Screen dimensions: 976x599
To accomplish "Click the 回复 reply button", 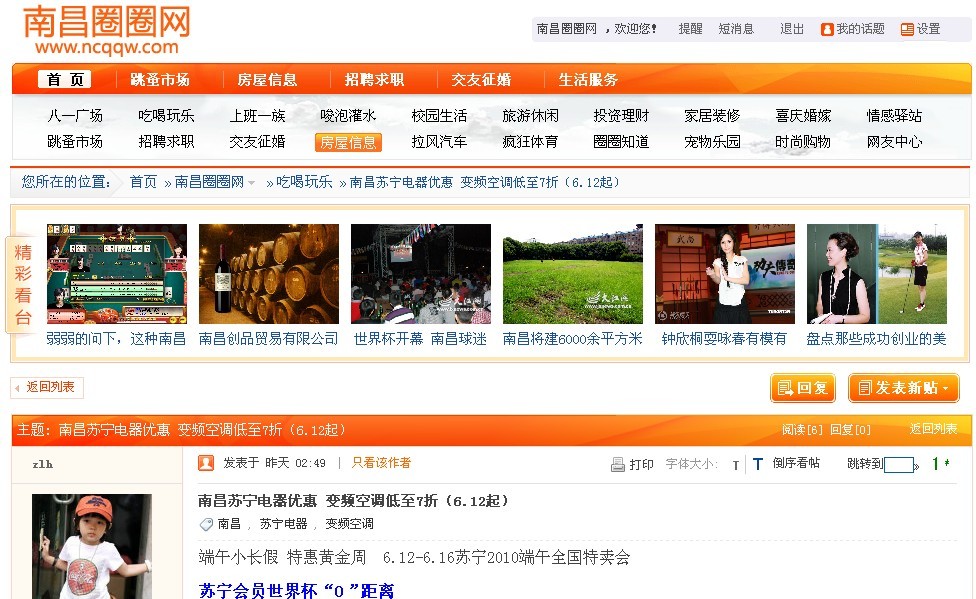I will click(x=802, y=388).
